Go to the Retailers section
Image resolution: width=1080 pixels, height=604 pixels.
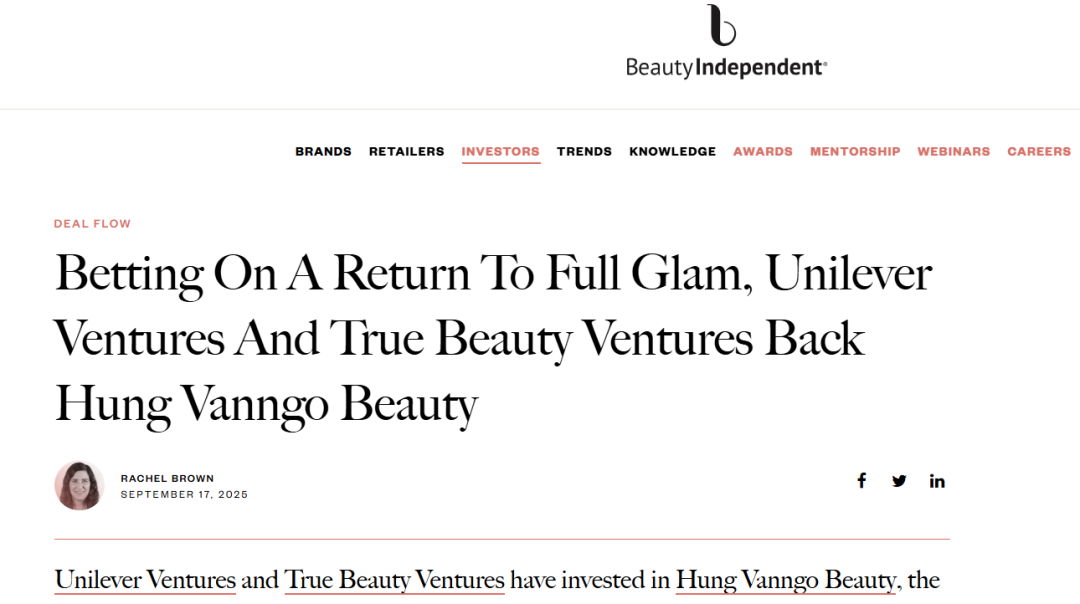pos(406,152)
